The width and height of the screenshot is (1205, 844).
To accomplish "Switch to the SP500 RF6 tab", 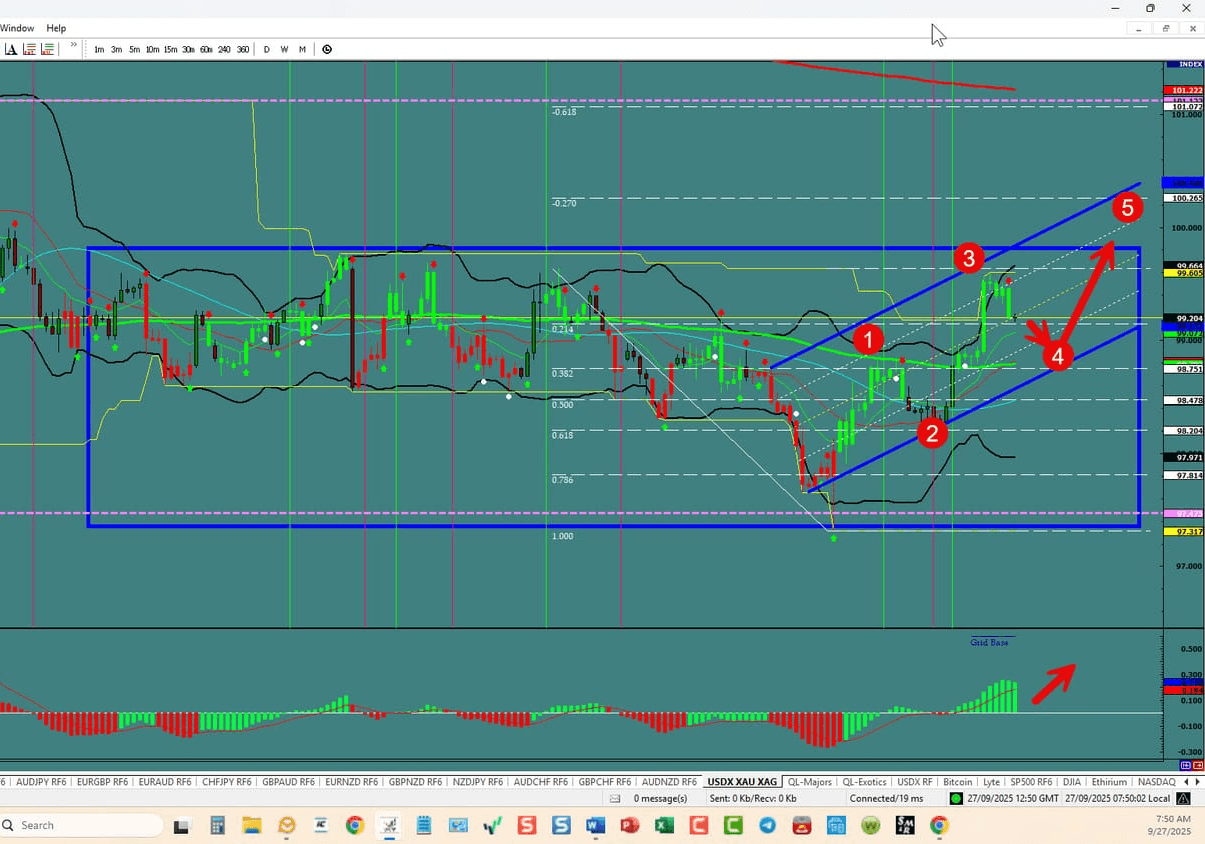I will [x=1032, y=781].
